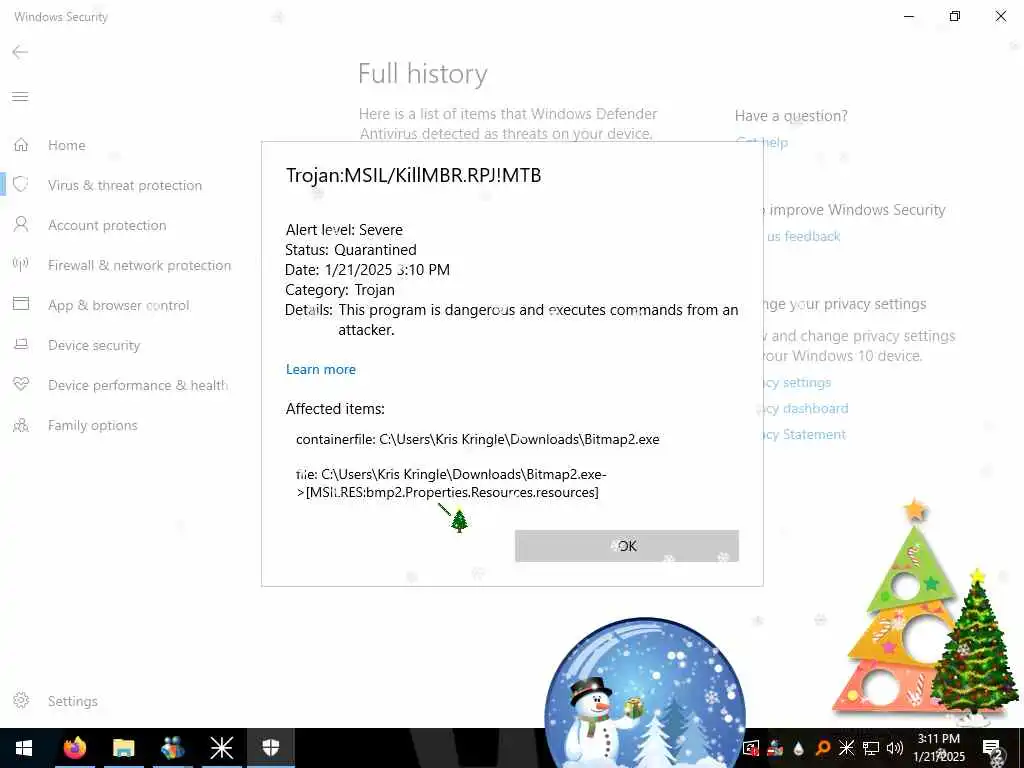Image resolution: width=1024 pixels, height=768 pixels.
Task: Select the Full history heading
Action: point(423,74)
